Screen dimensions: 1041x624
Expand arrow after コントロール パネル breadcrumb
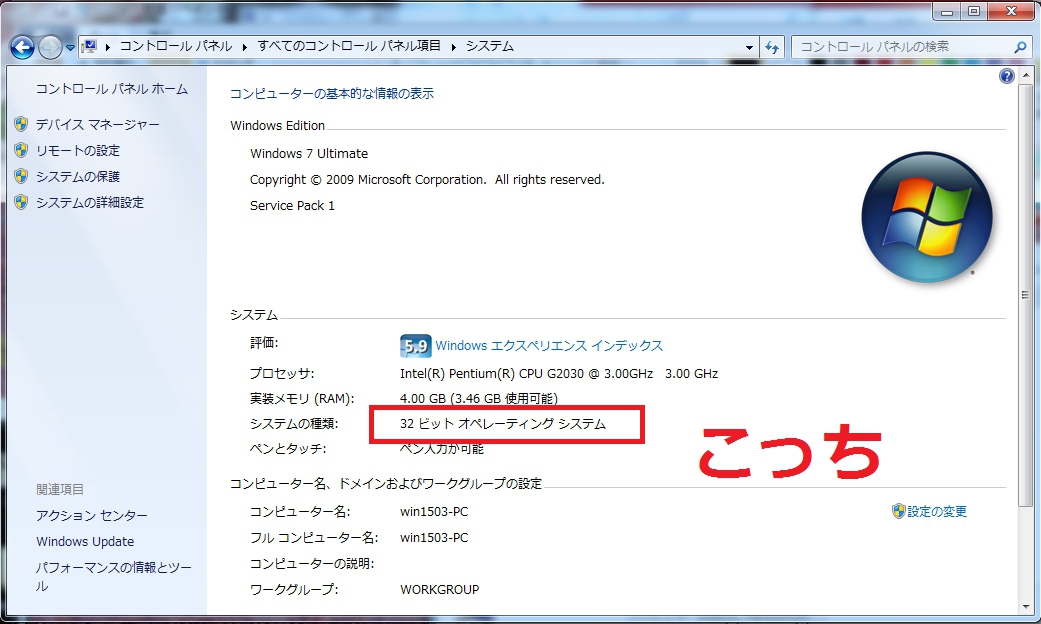(244, 46)
